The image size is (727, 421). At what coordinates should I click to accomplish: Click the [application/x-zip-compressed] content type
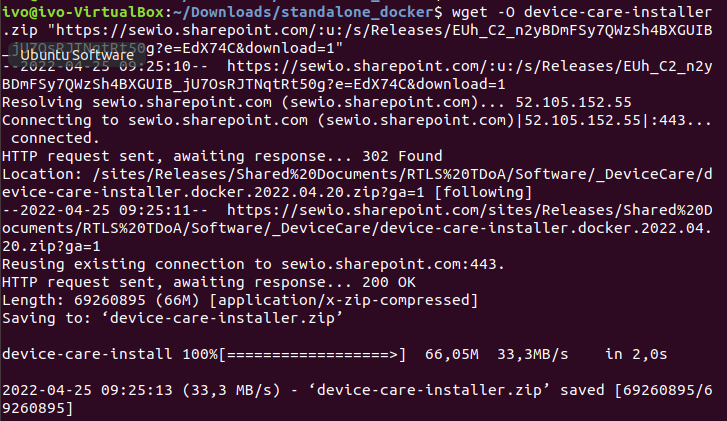(x=344, y=300)
